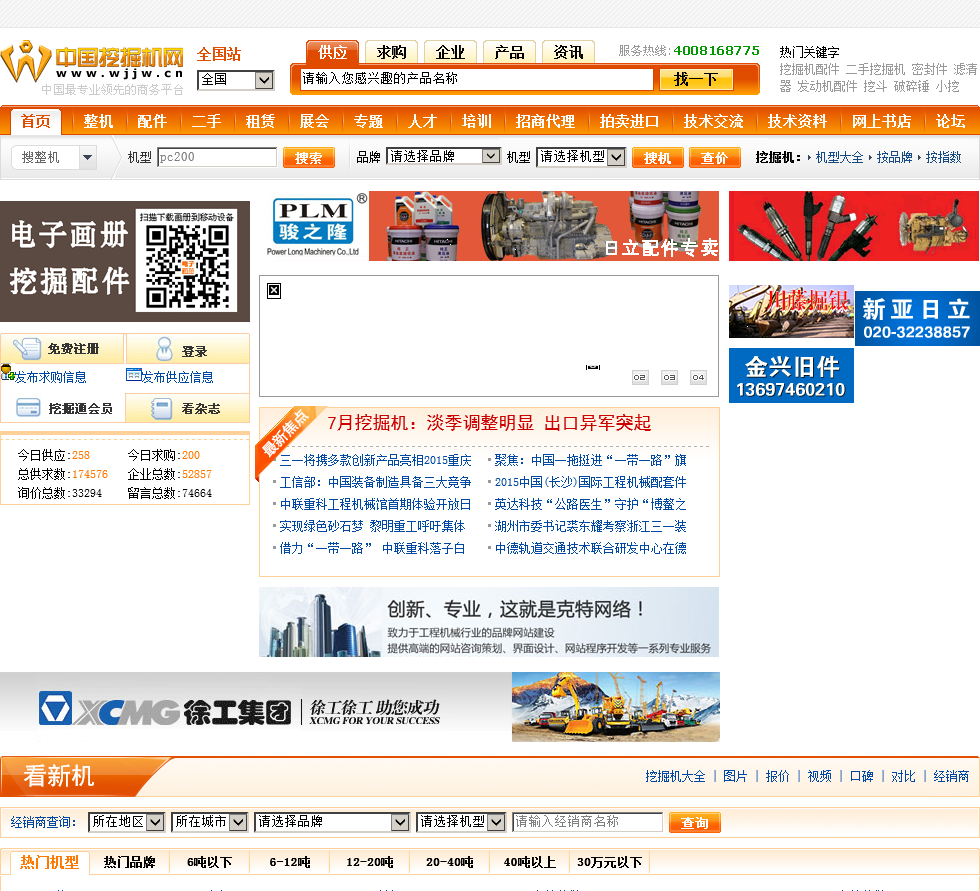The image size is (980, 891).
Task: Open 发布供应信息 link
Action: pos(178,377)
